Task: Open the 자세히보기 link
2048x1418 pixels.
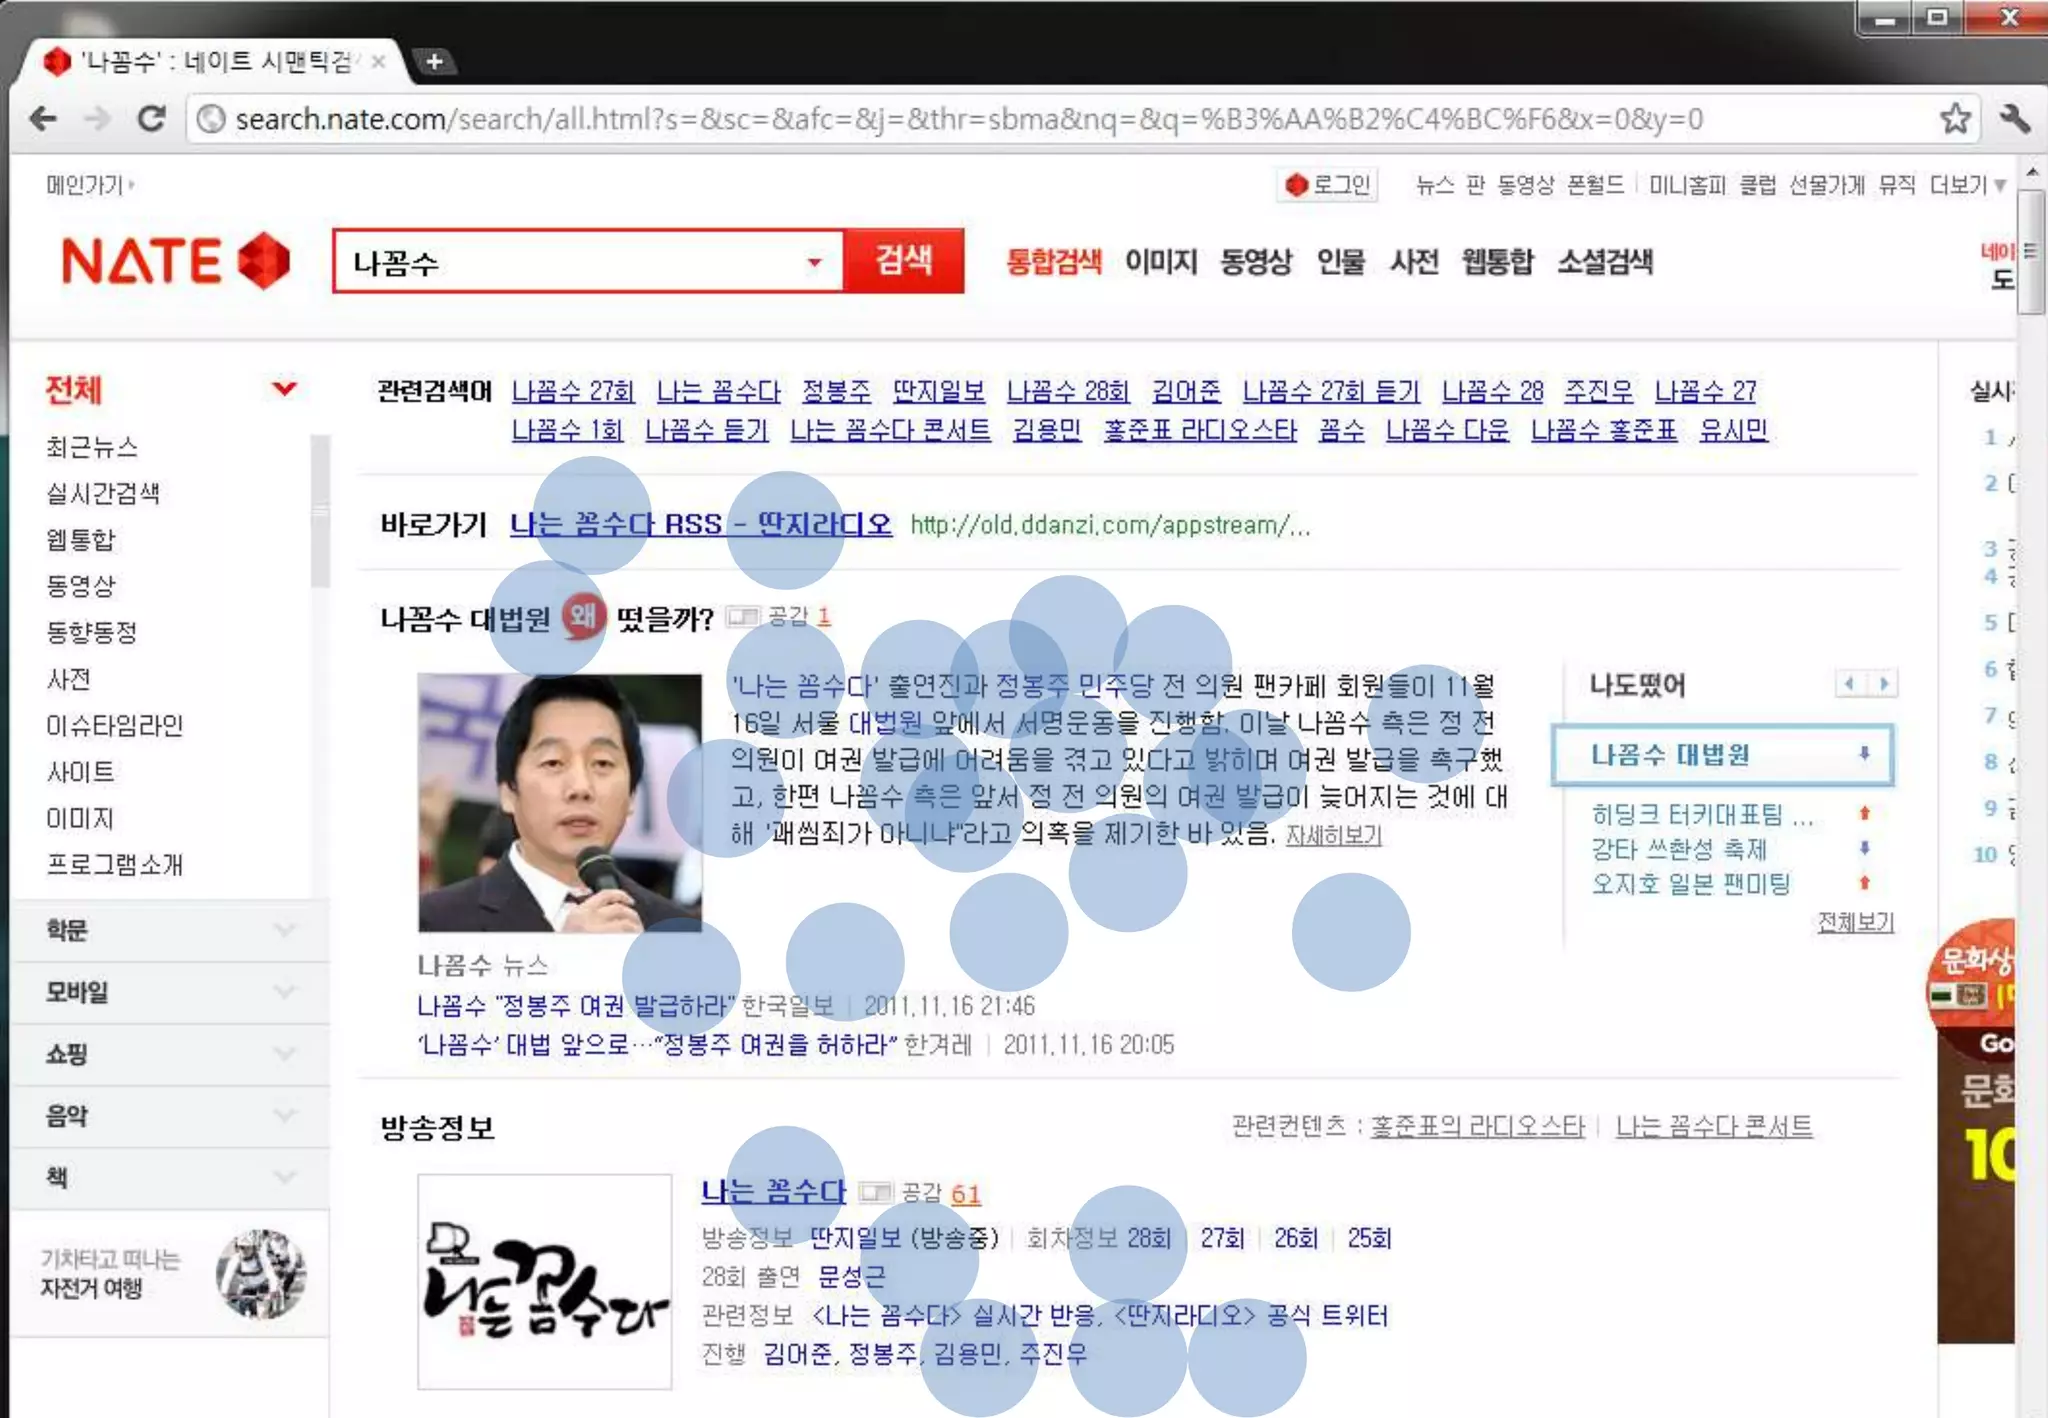Action: tap(1333, 835)
